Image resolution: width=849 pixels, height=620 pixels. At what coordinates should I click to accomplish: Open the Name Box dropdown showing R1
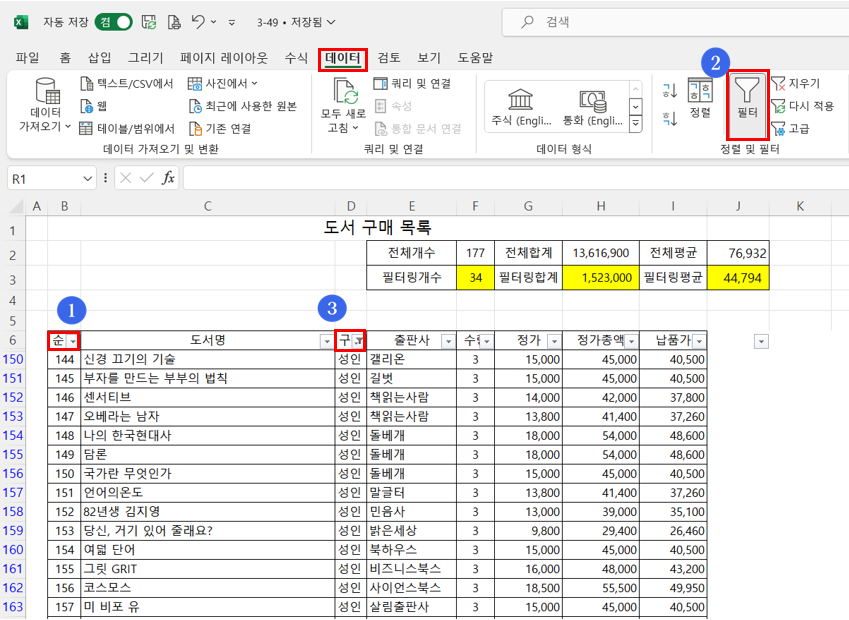pos(88,179)
